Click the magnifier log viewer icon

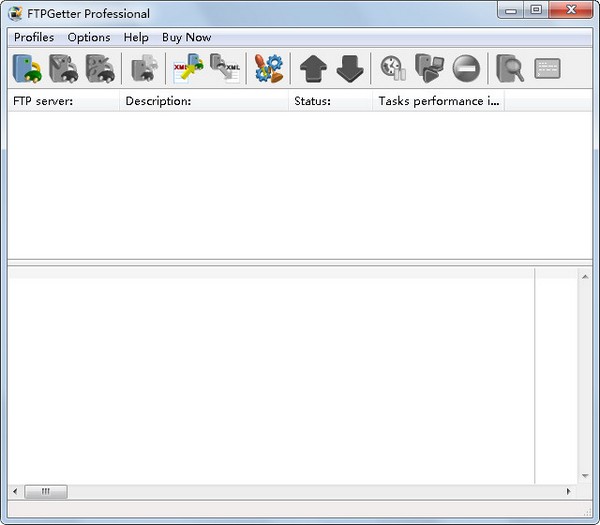[510, 68]
